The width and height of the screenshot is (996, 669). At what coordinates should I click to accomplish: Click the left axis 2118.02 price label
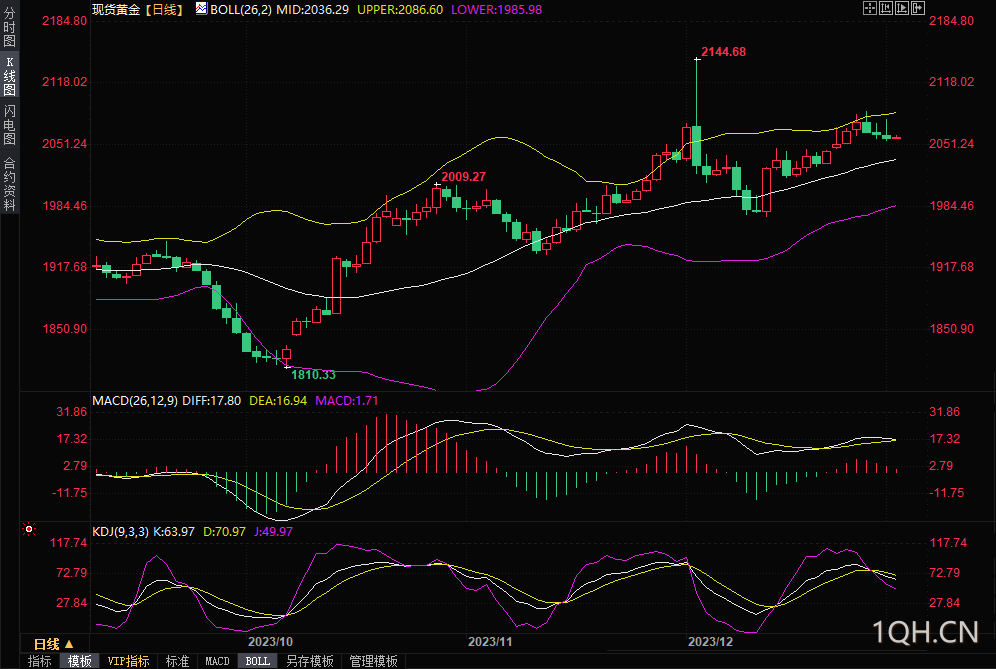64,82
